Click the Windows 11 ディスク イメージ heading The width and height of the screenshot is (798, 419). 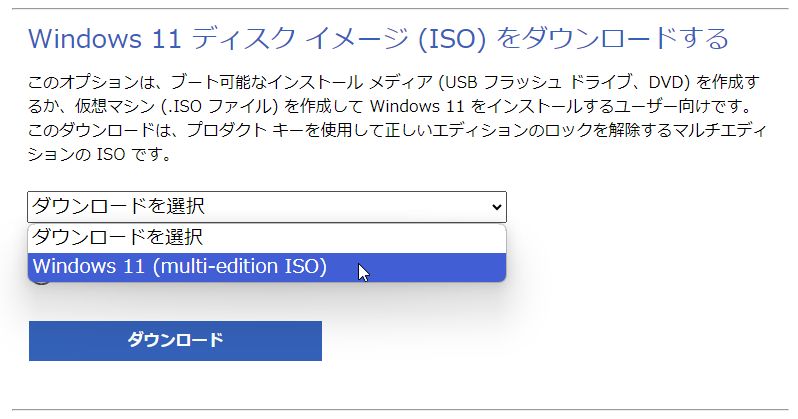pos(378,40)
